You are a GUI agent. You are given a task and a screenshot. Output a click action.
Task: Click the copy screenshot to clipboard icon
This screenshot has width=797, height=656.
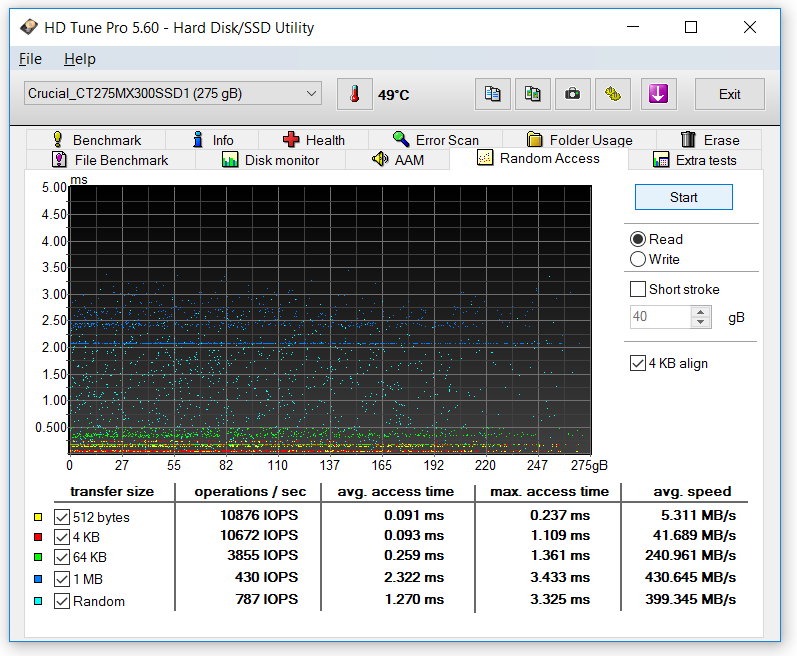(533, 94)
